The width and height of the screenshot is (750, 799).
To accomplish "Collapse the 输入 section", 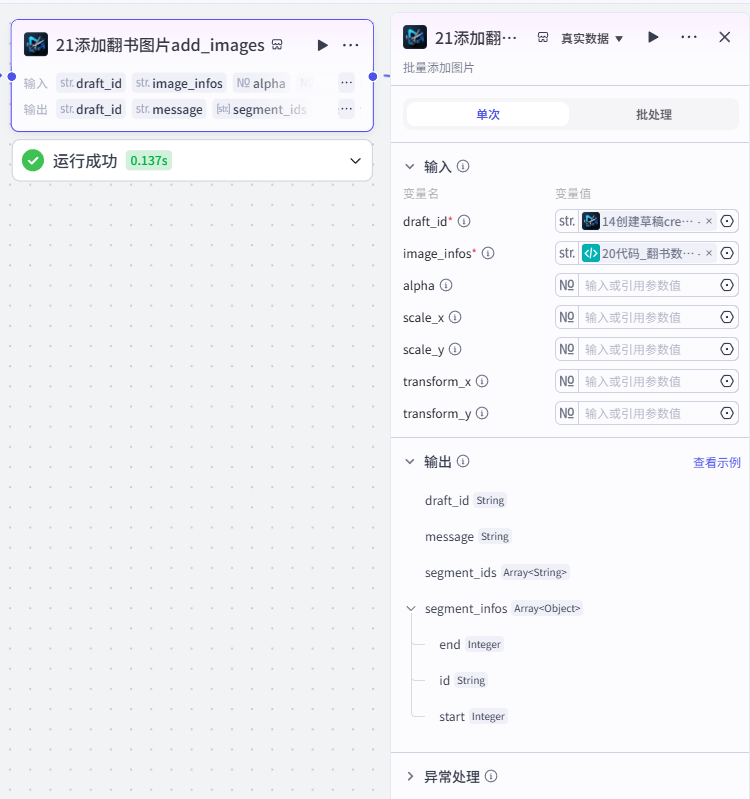I will coord(410,167).
